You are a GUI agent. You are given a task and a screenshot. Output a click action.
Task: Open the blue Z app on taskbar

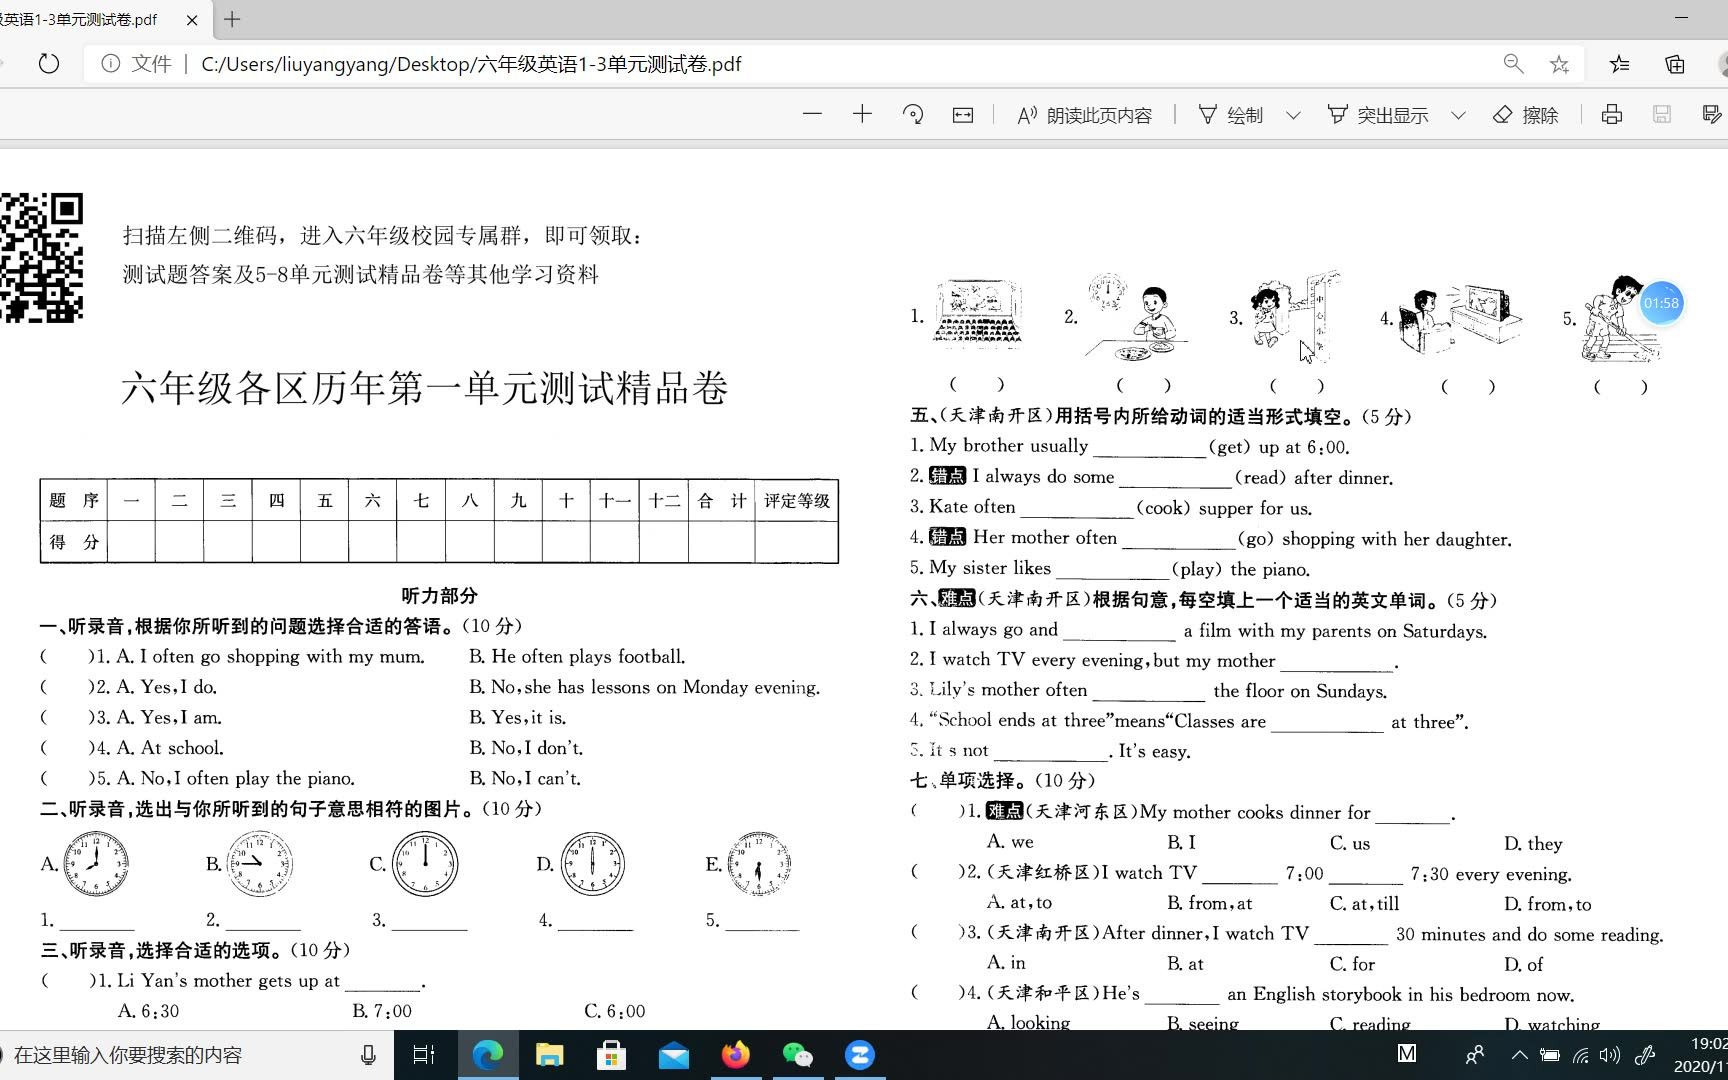point(859,1055)
